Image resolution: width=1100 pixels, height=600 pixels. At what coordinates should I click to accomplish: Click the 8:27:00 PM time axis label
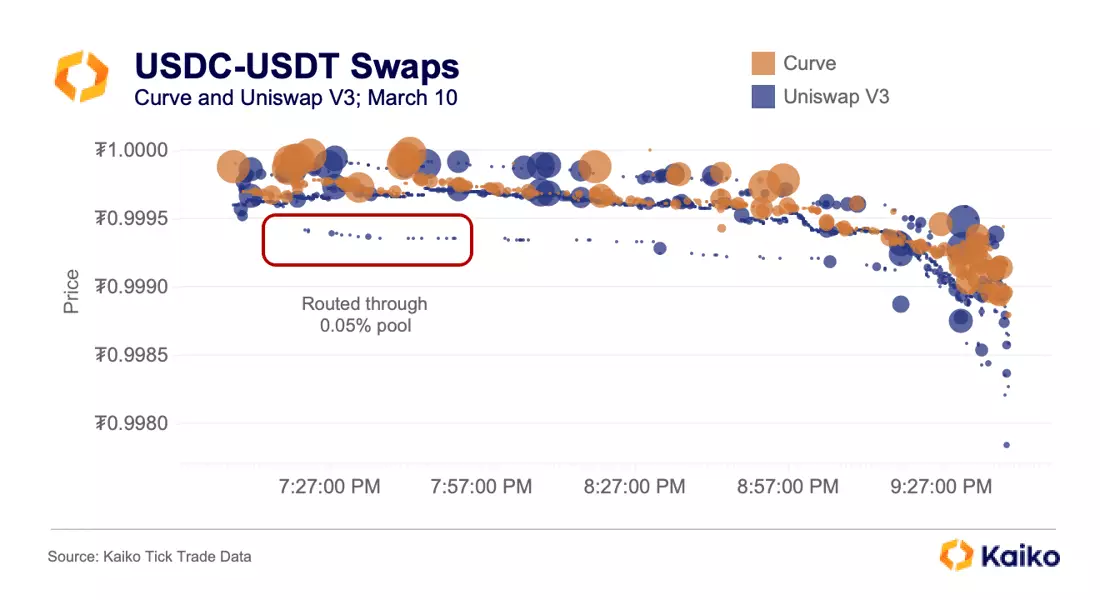coord(634,486)
